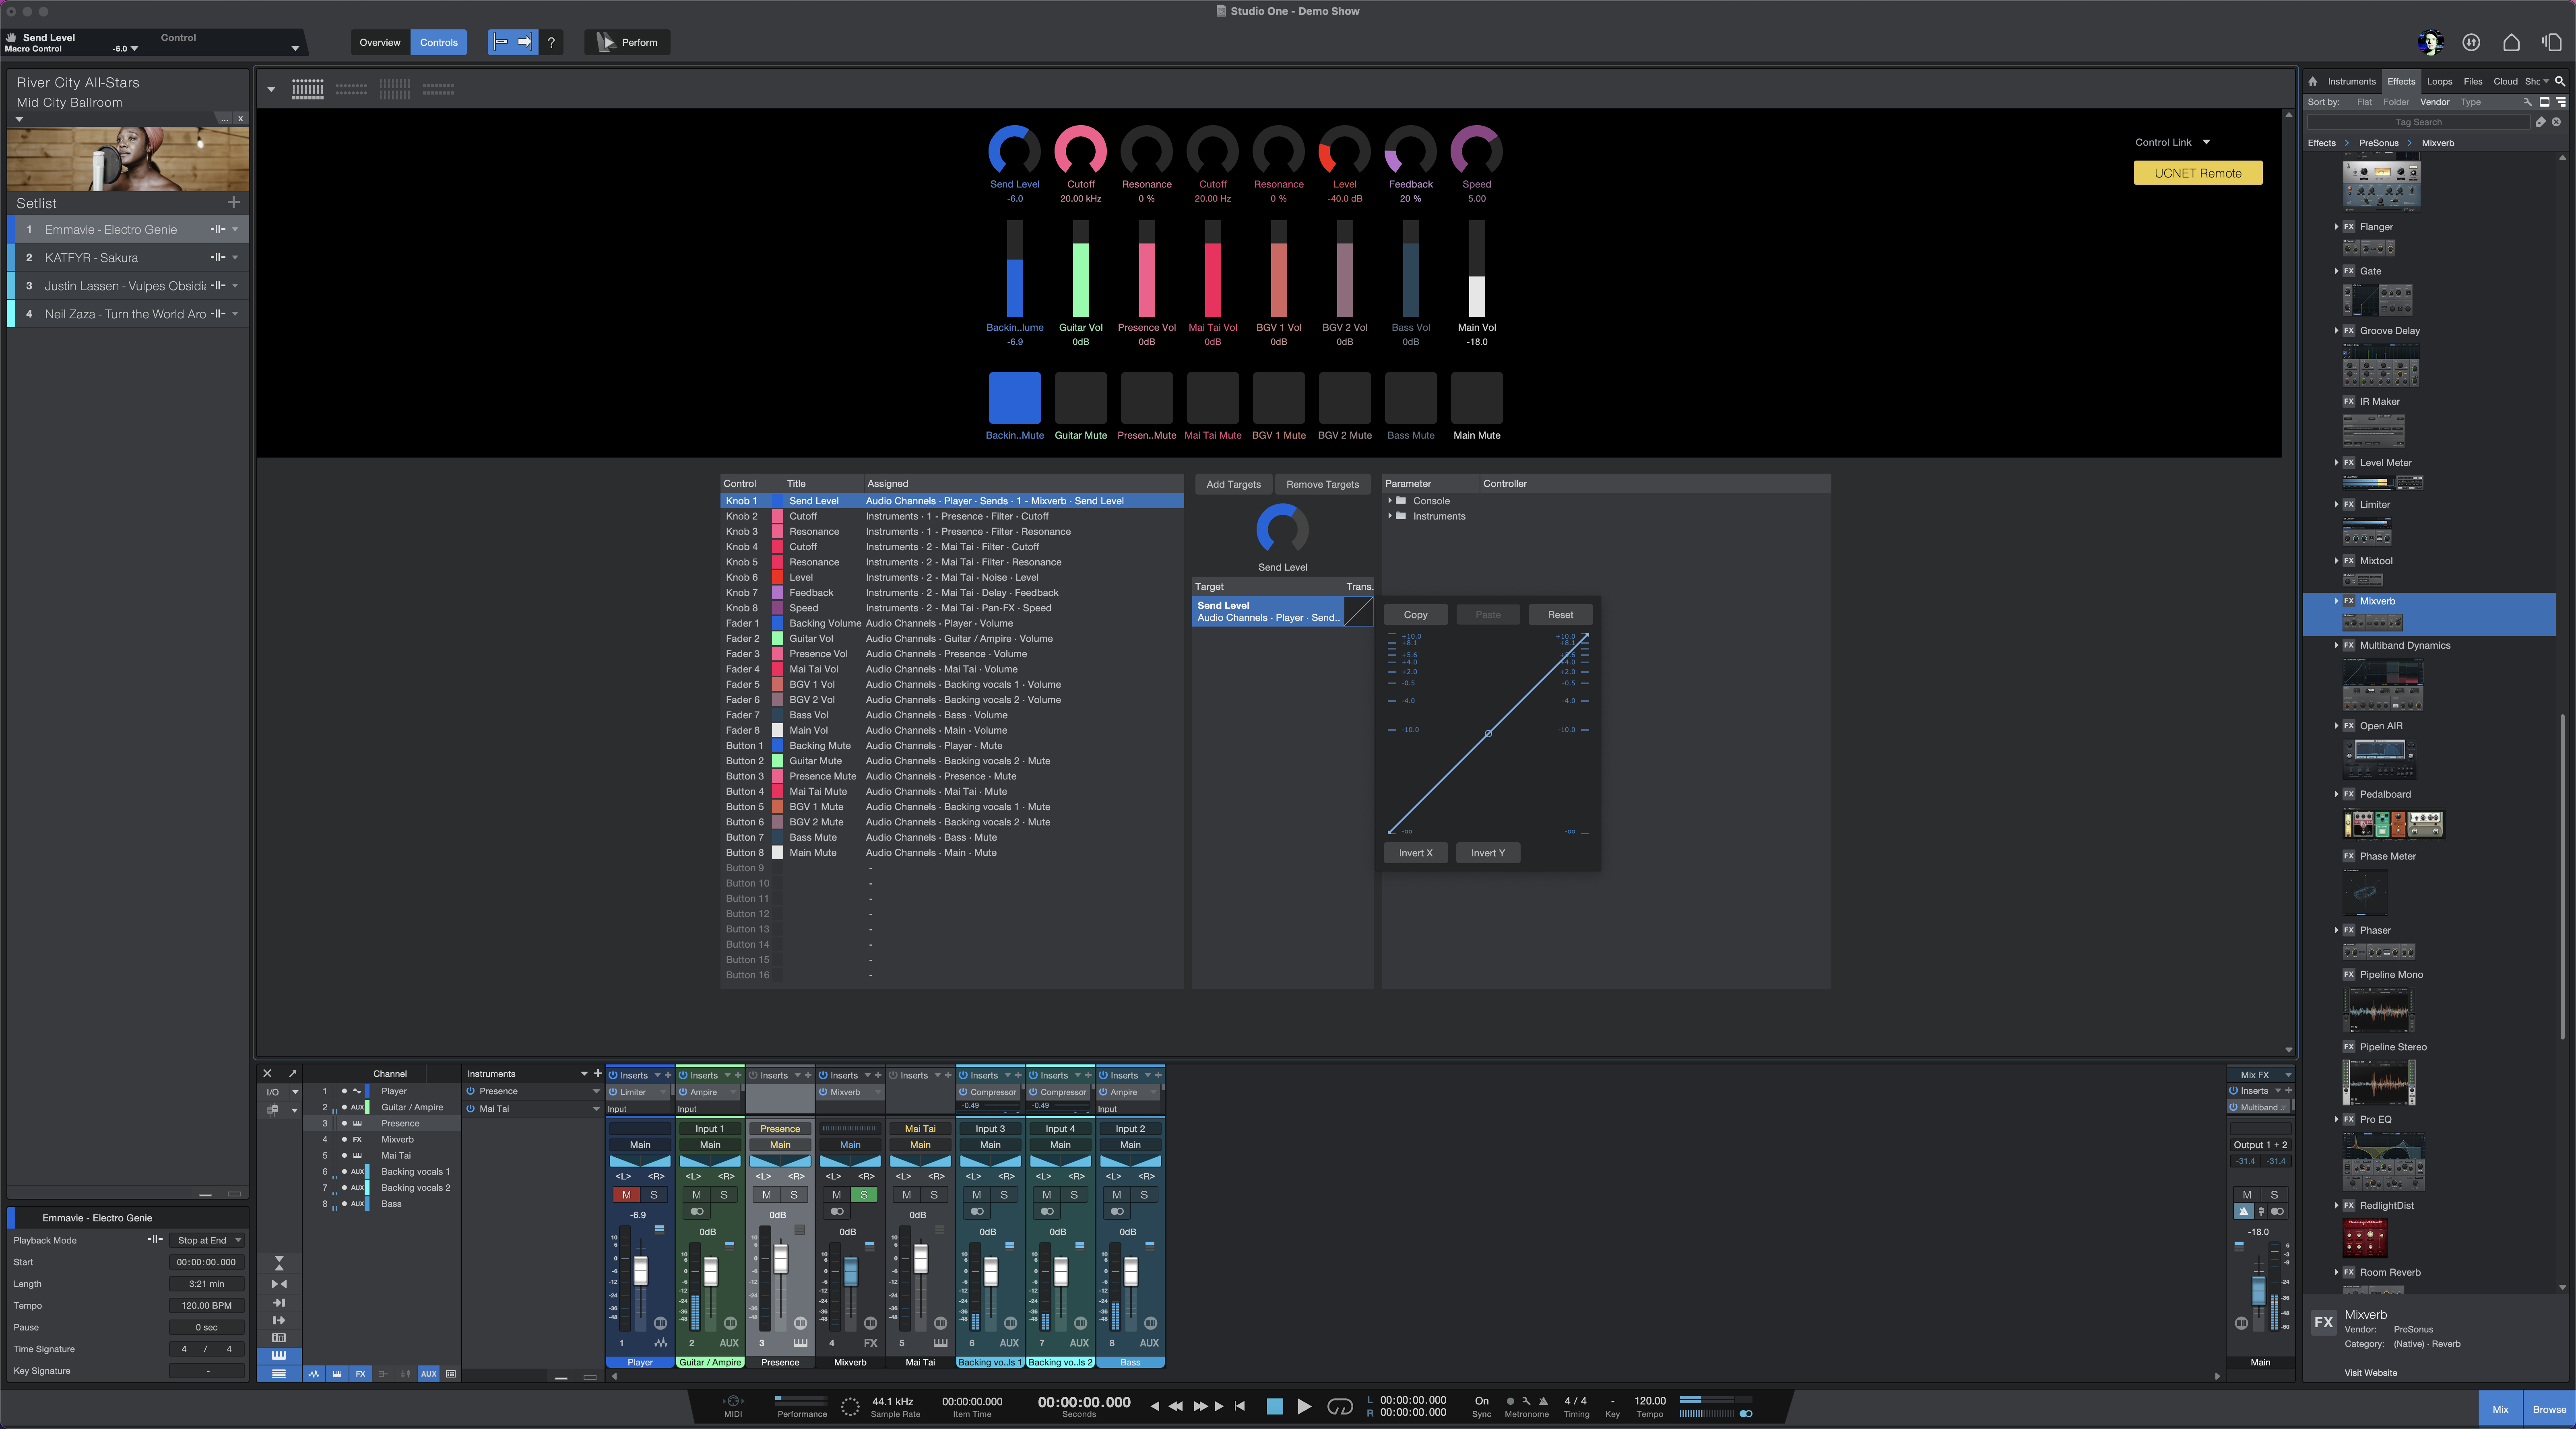This screenshot has height=1429, width=2576.
Task: Add a setlist item with plus icon
Action: tap(233, 202)
